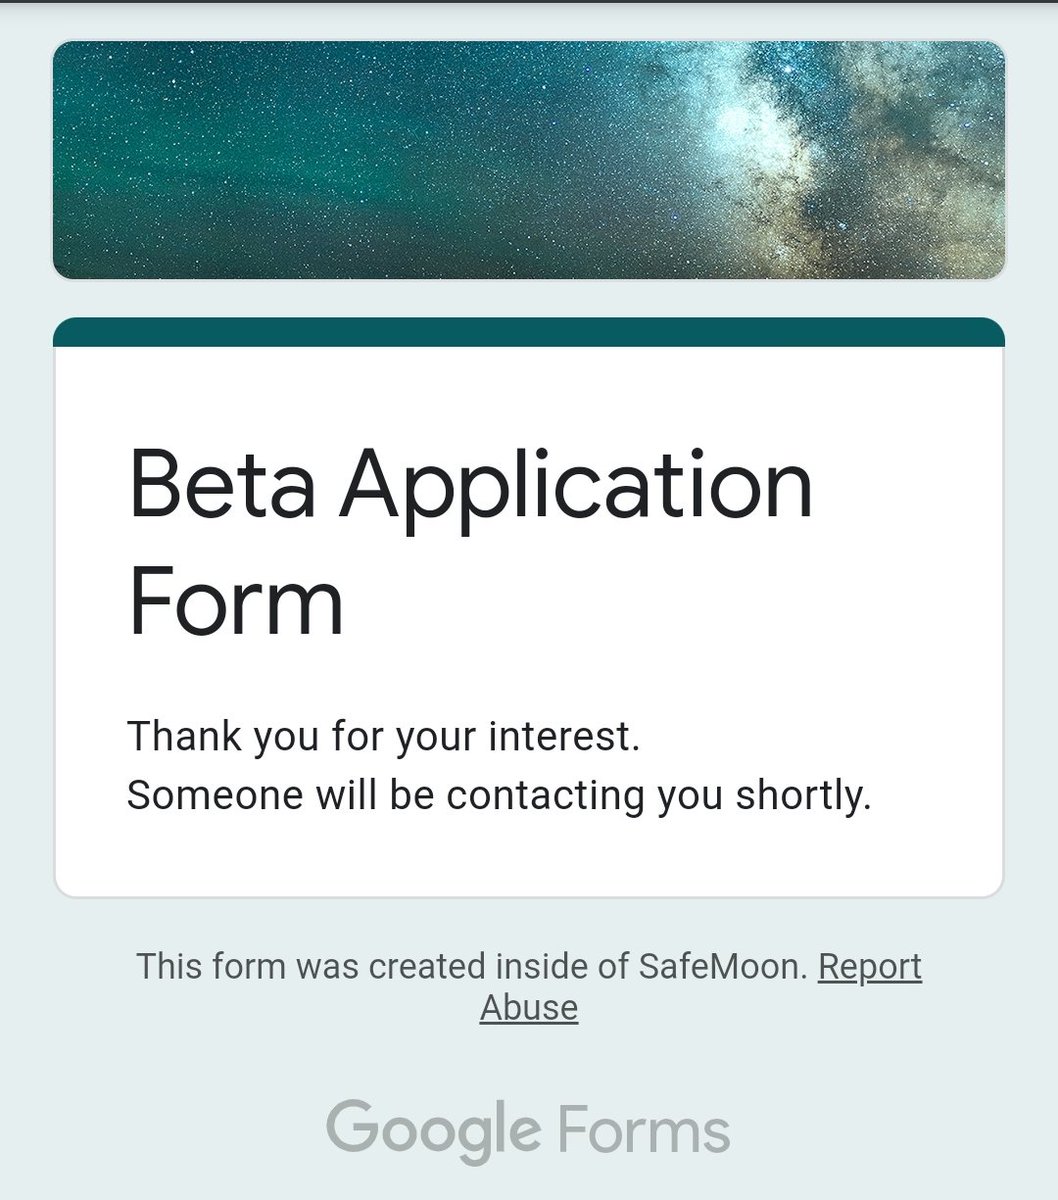Click the "This form was created inside" notice
This screenshot has height=1200, width=1058.
point(471,967)
